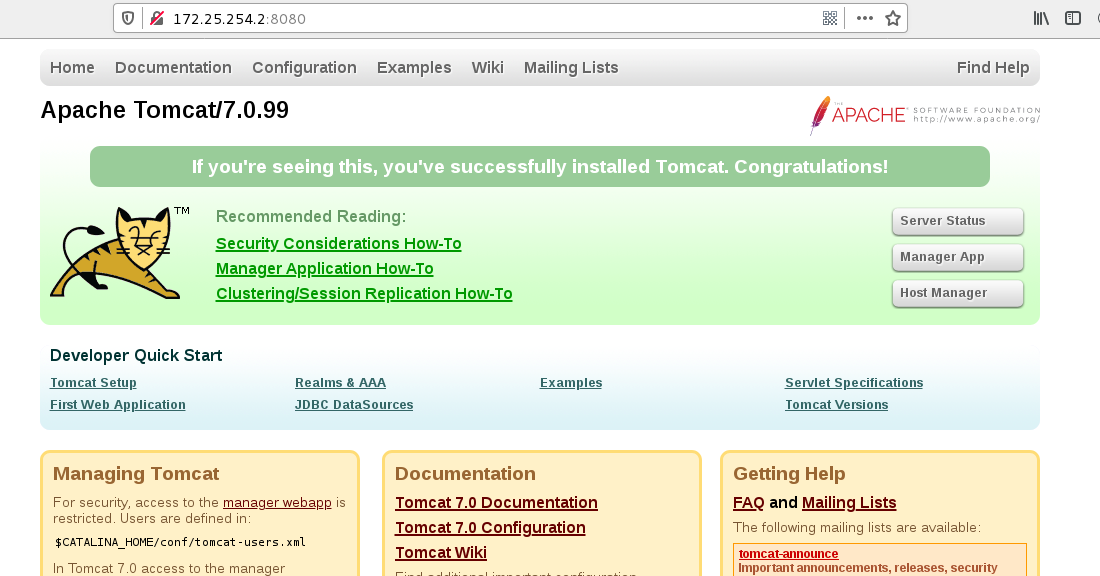Click the Host Manager button
Viewport: 1100px width, 576px height.
[x=958, y=293]
